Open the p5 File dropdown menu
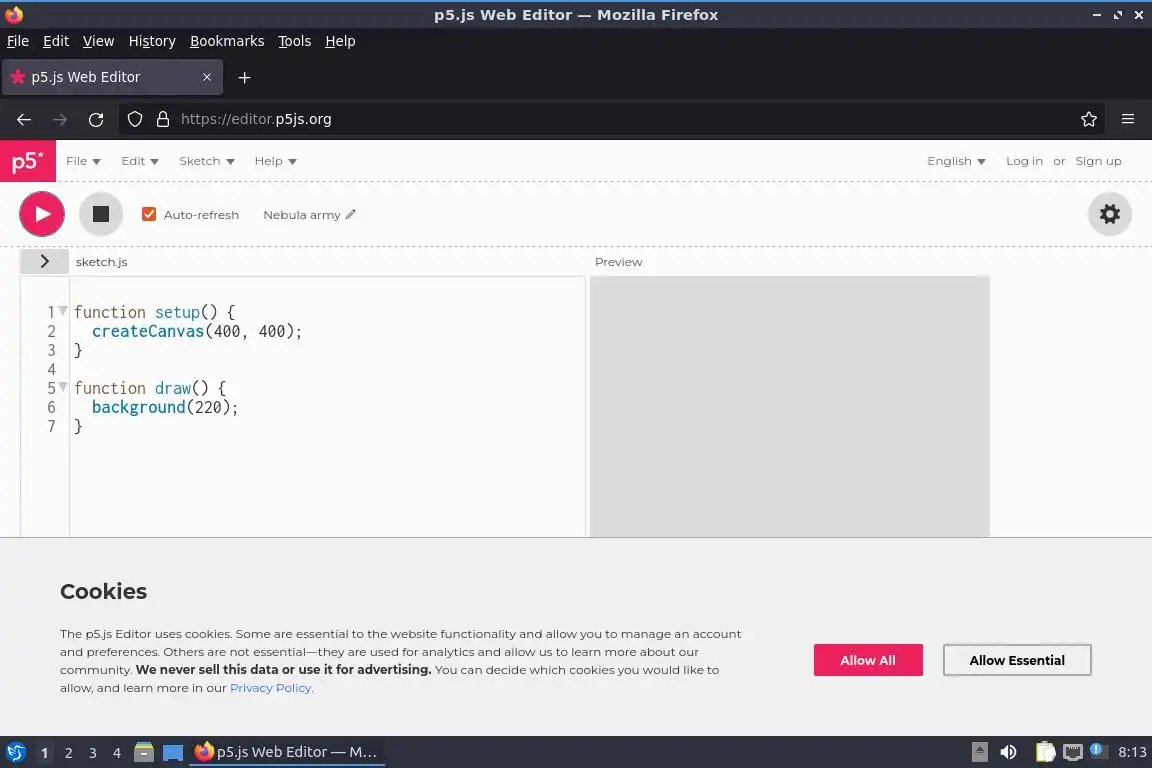The width and height of the screenshot is (1152, 768). [x=83, y=161]
